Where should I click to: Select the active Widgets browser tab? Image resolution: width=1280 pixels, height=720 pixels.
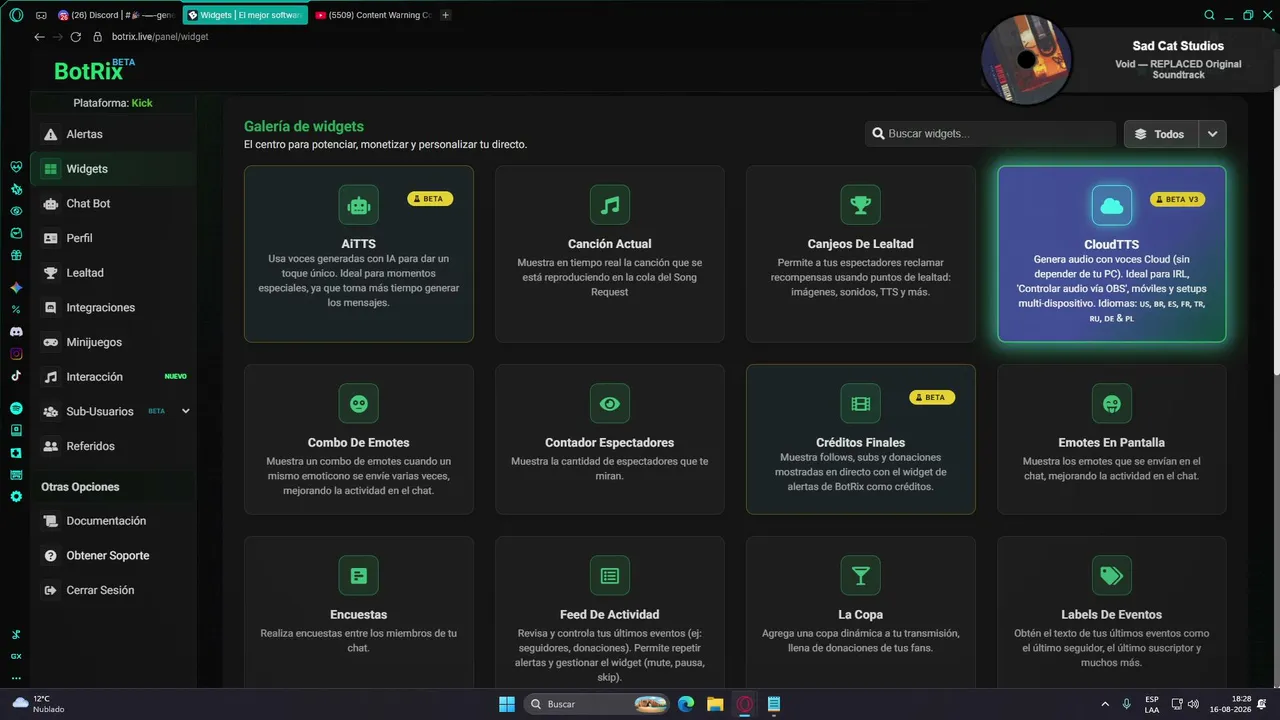tap(245, 15)
